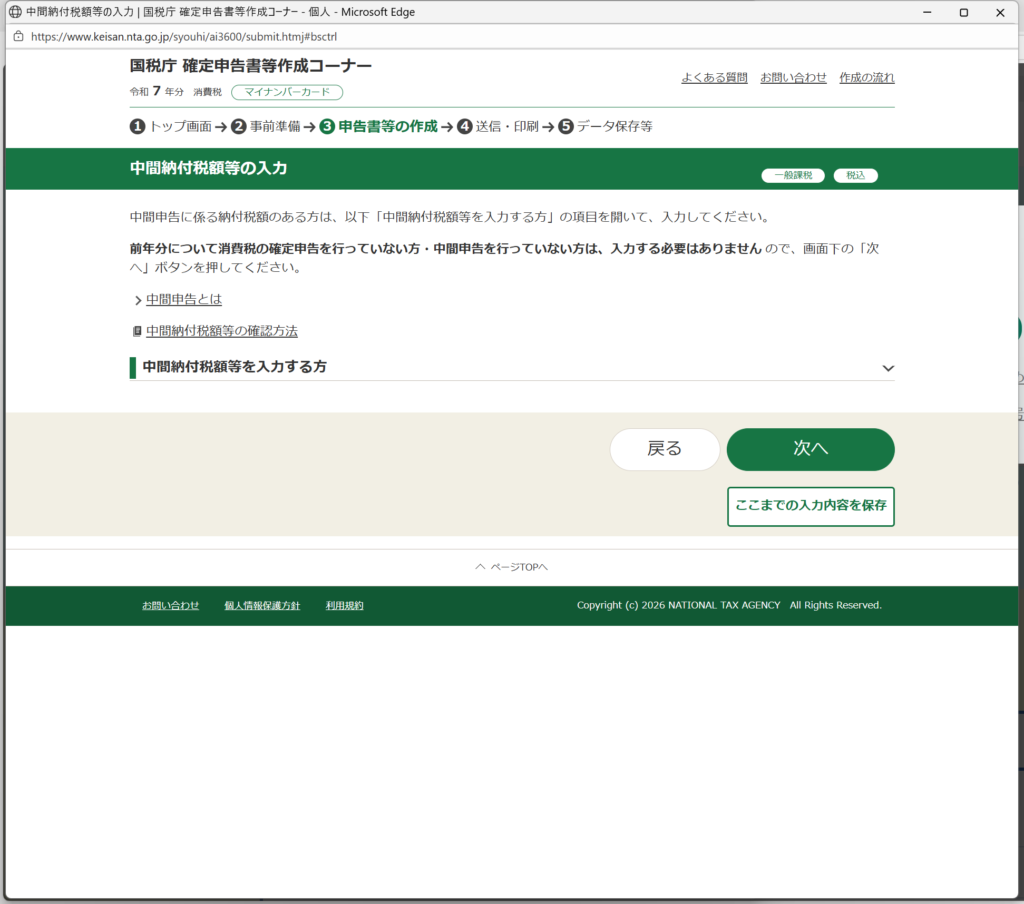Click the step 2 事前準備 number icon
This screenshot has width=1024, height=904.
point(239,126)
